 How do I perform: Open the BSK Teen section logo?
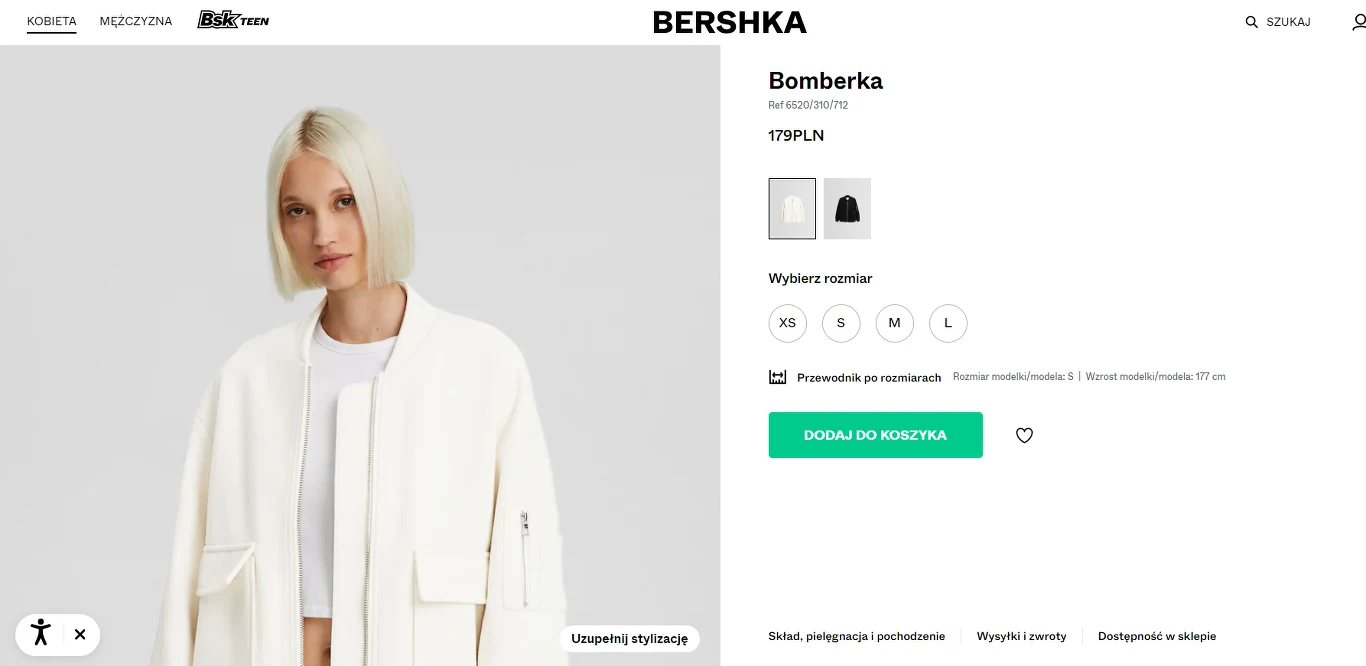[232, 19]
